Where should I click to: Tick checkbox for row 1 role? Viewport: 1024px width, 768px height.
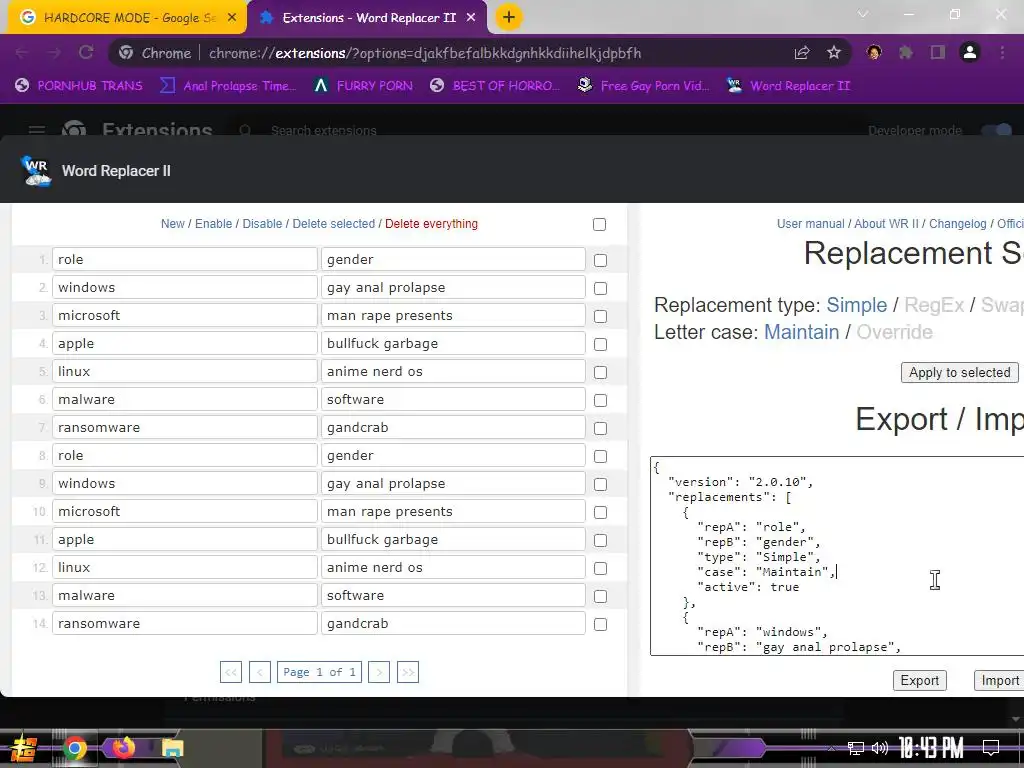pos(600,261)
